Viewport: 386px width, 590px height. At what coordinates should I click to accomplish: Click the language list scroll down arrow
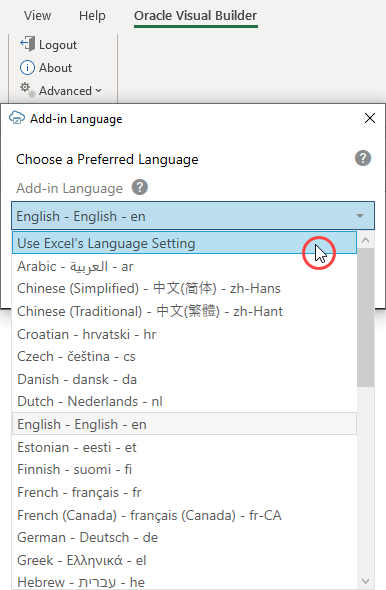(x=365, y=581)
